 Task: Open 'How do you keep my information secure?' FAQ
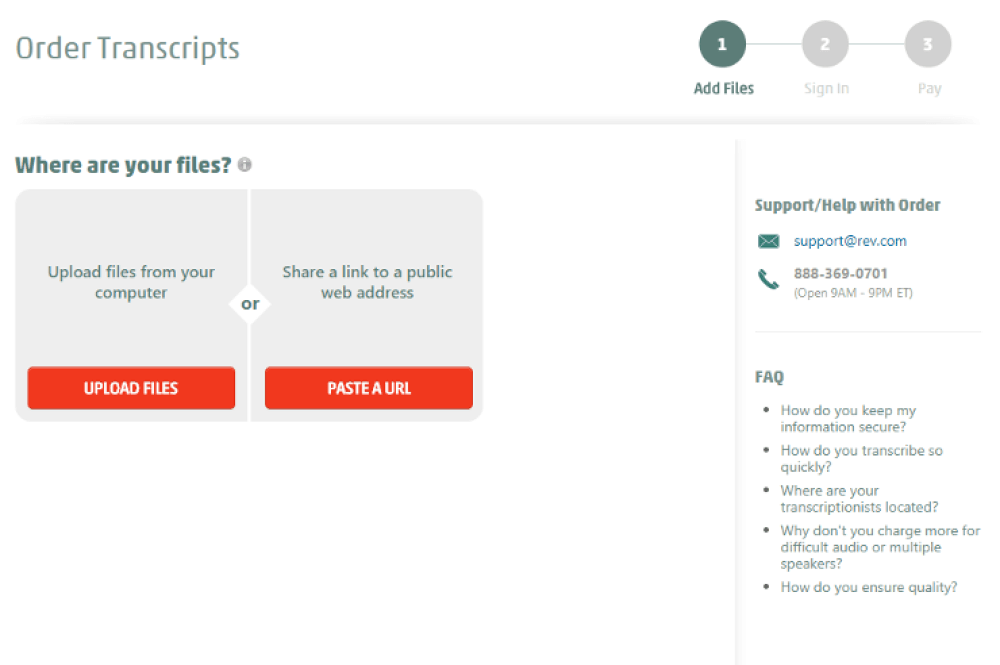click(x=848, y=419)
